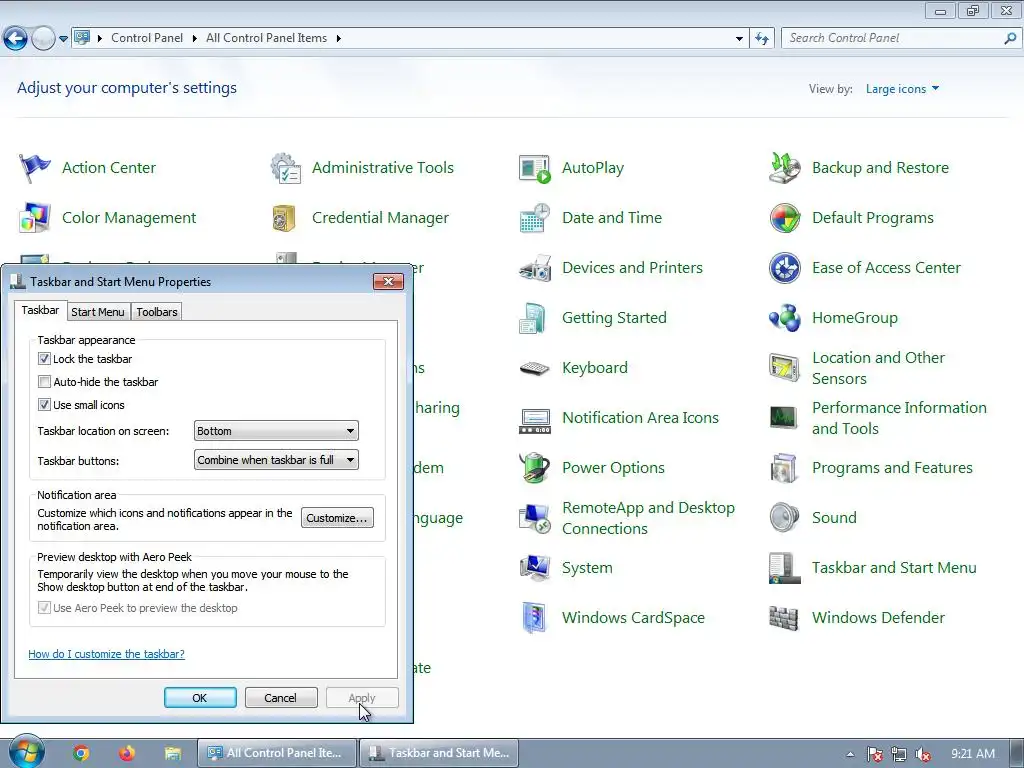Show hidden tray icons arrow
This screenshot has height=768, width=1024.
click(850, 754)
